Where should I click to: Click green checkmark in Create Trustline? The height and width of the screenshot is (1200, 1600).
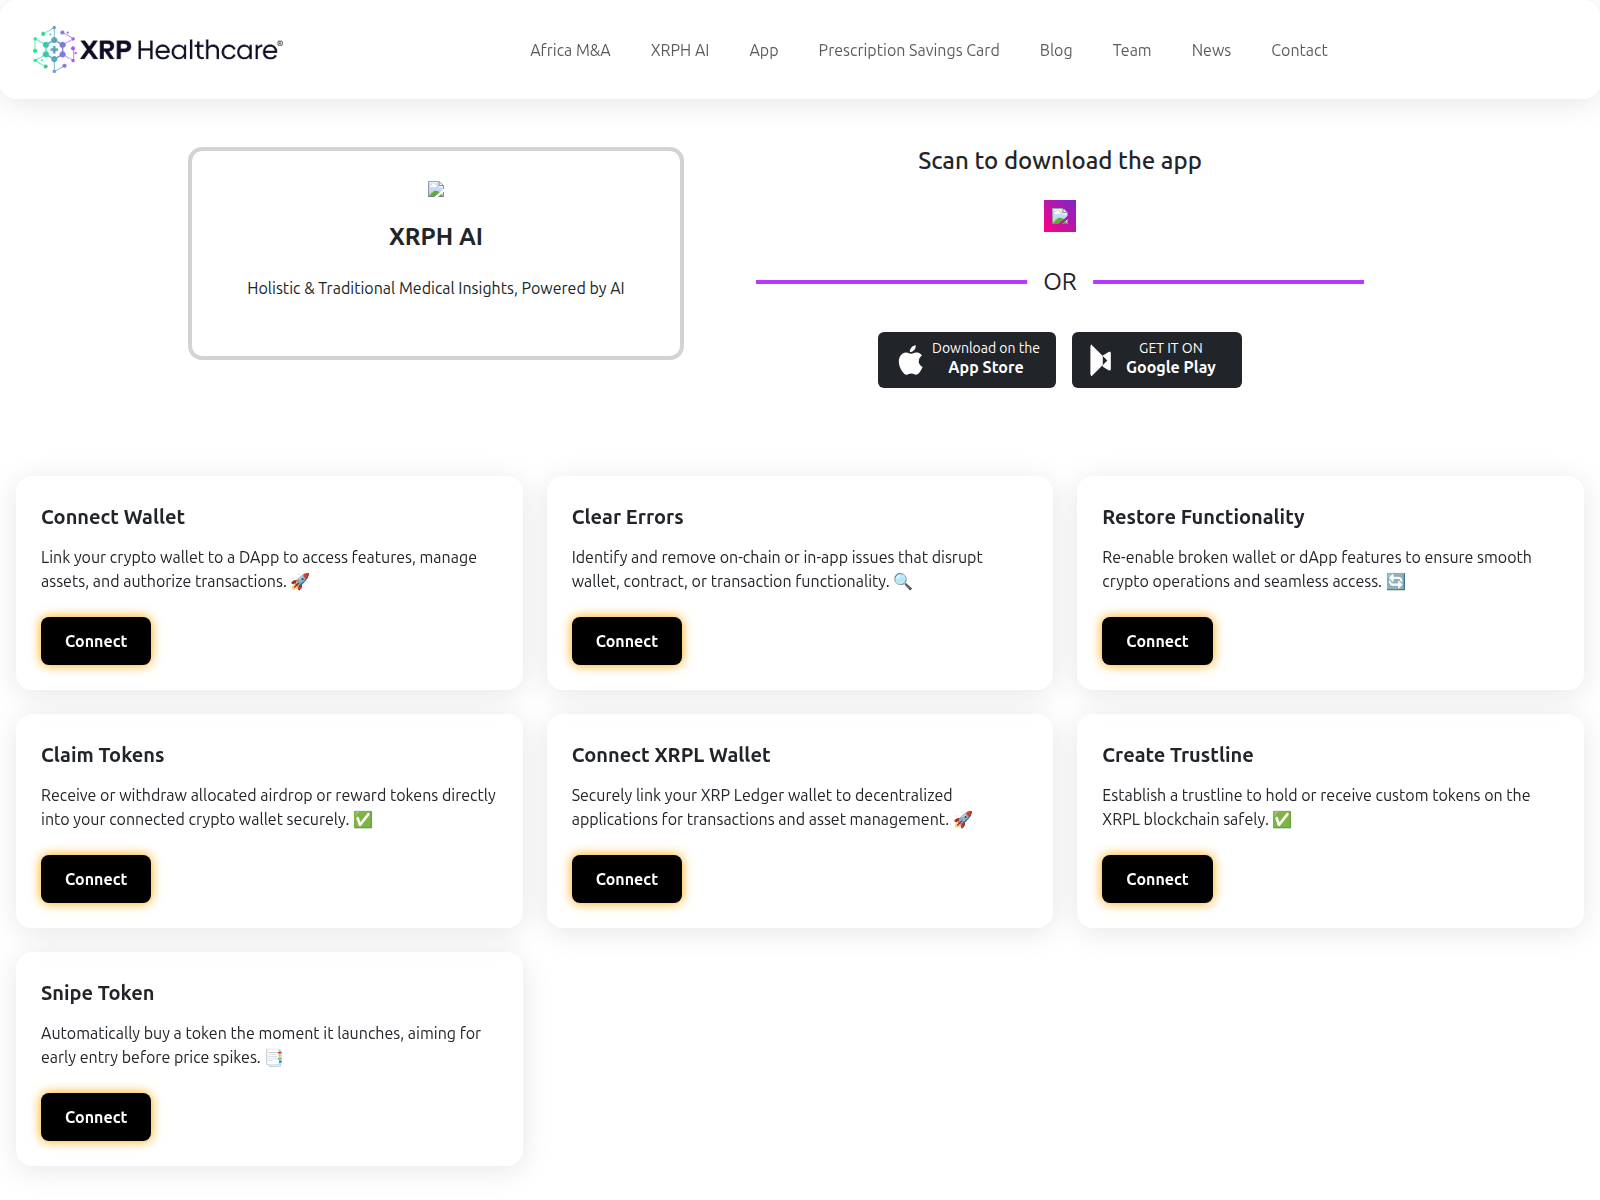click(1282, 819)
